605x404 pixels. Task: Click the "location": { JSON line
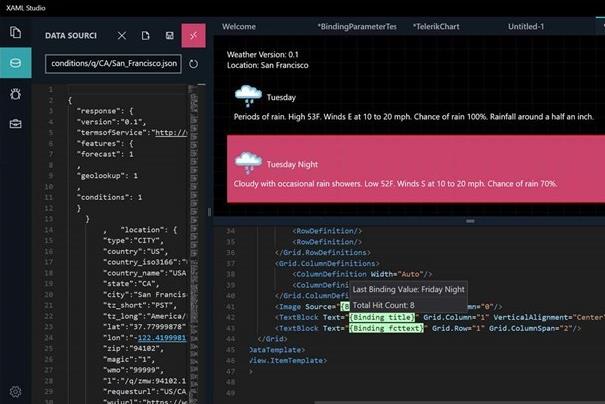149,230
